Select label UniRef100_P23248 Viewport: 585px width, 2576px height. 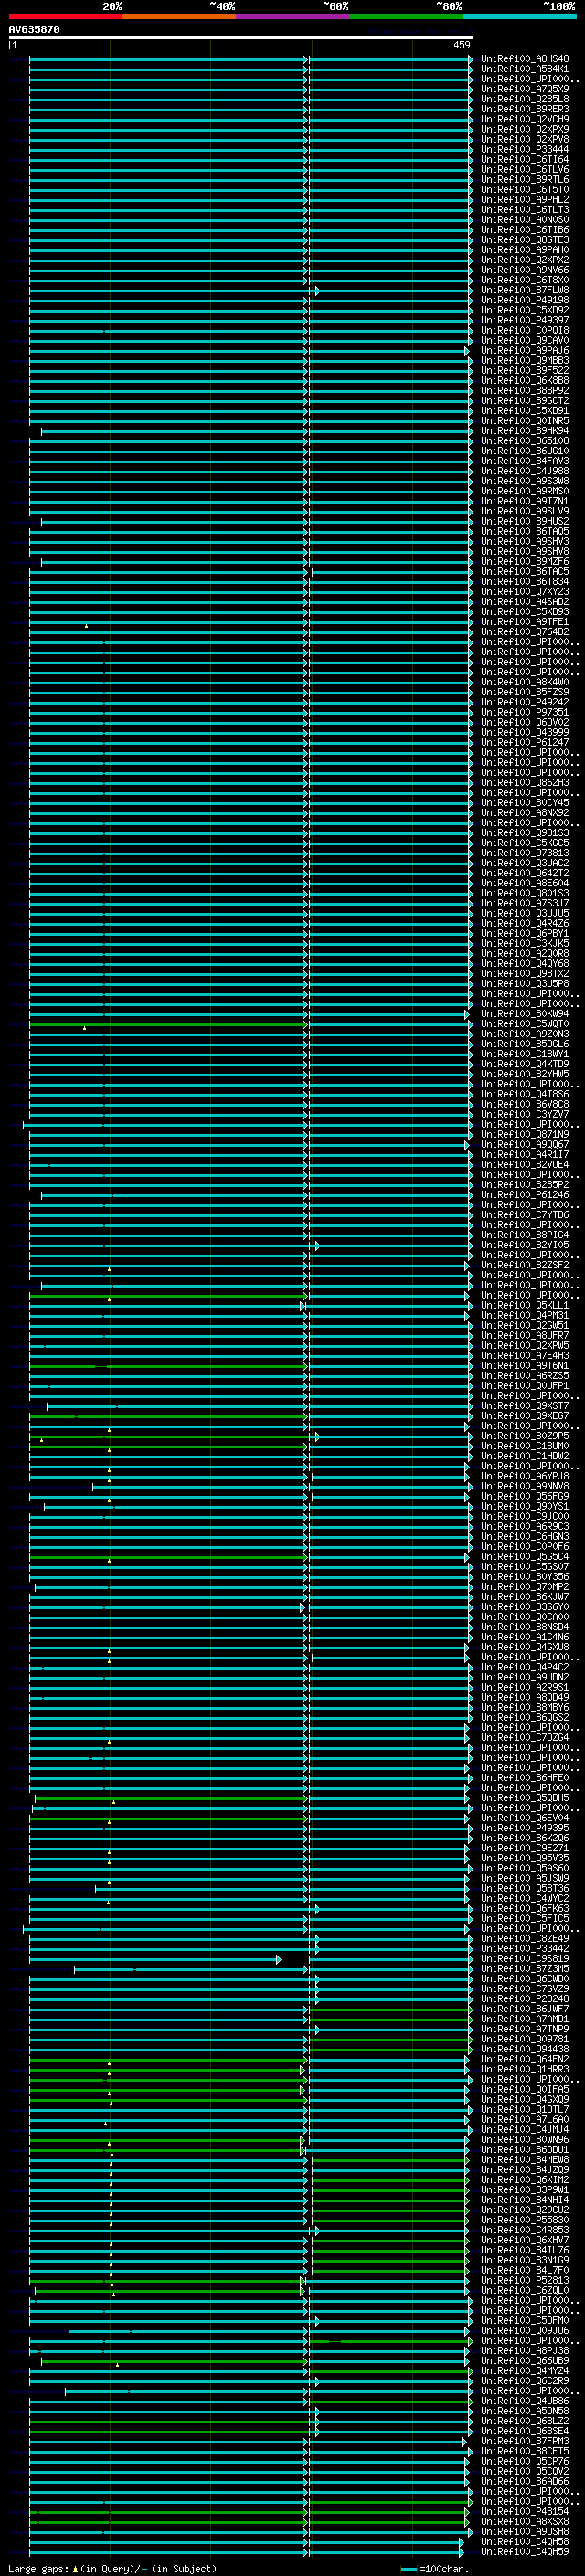pyautogui.click(x=525, y=1999)
